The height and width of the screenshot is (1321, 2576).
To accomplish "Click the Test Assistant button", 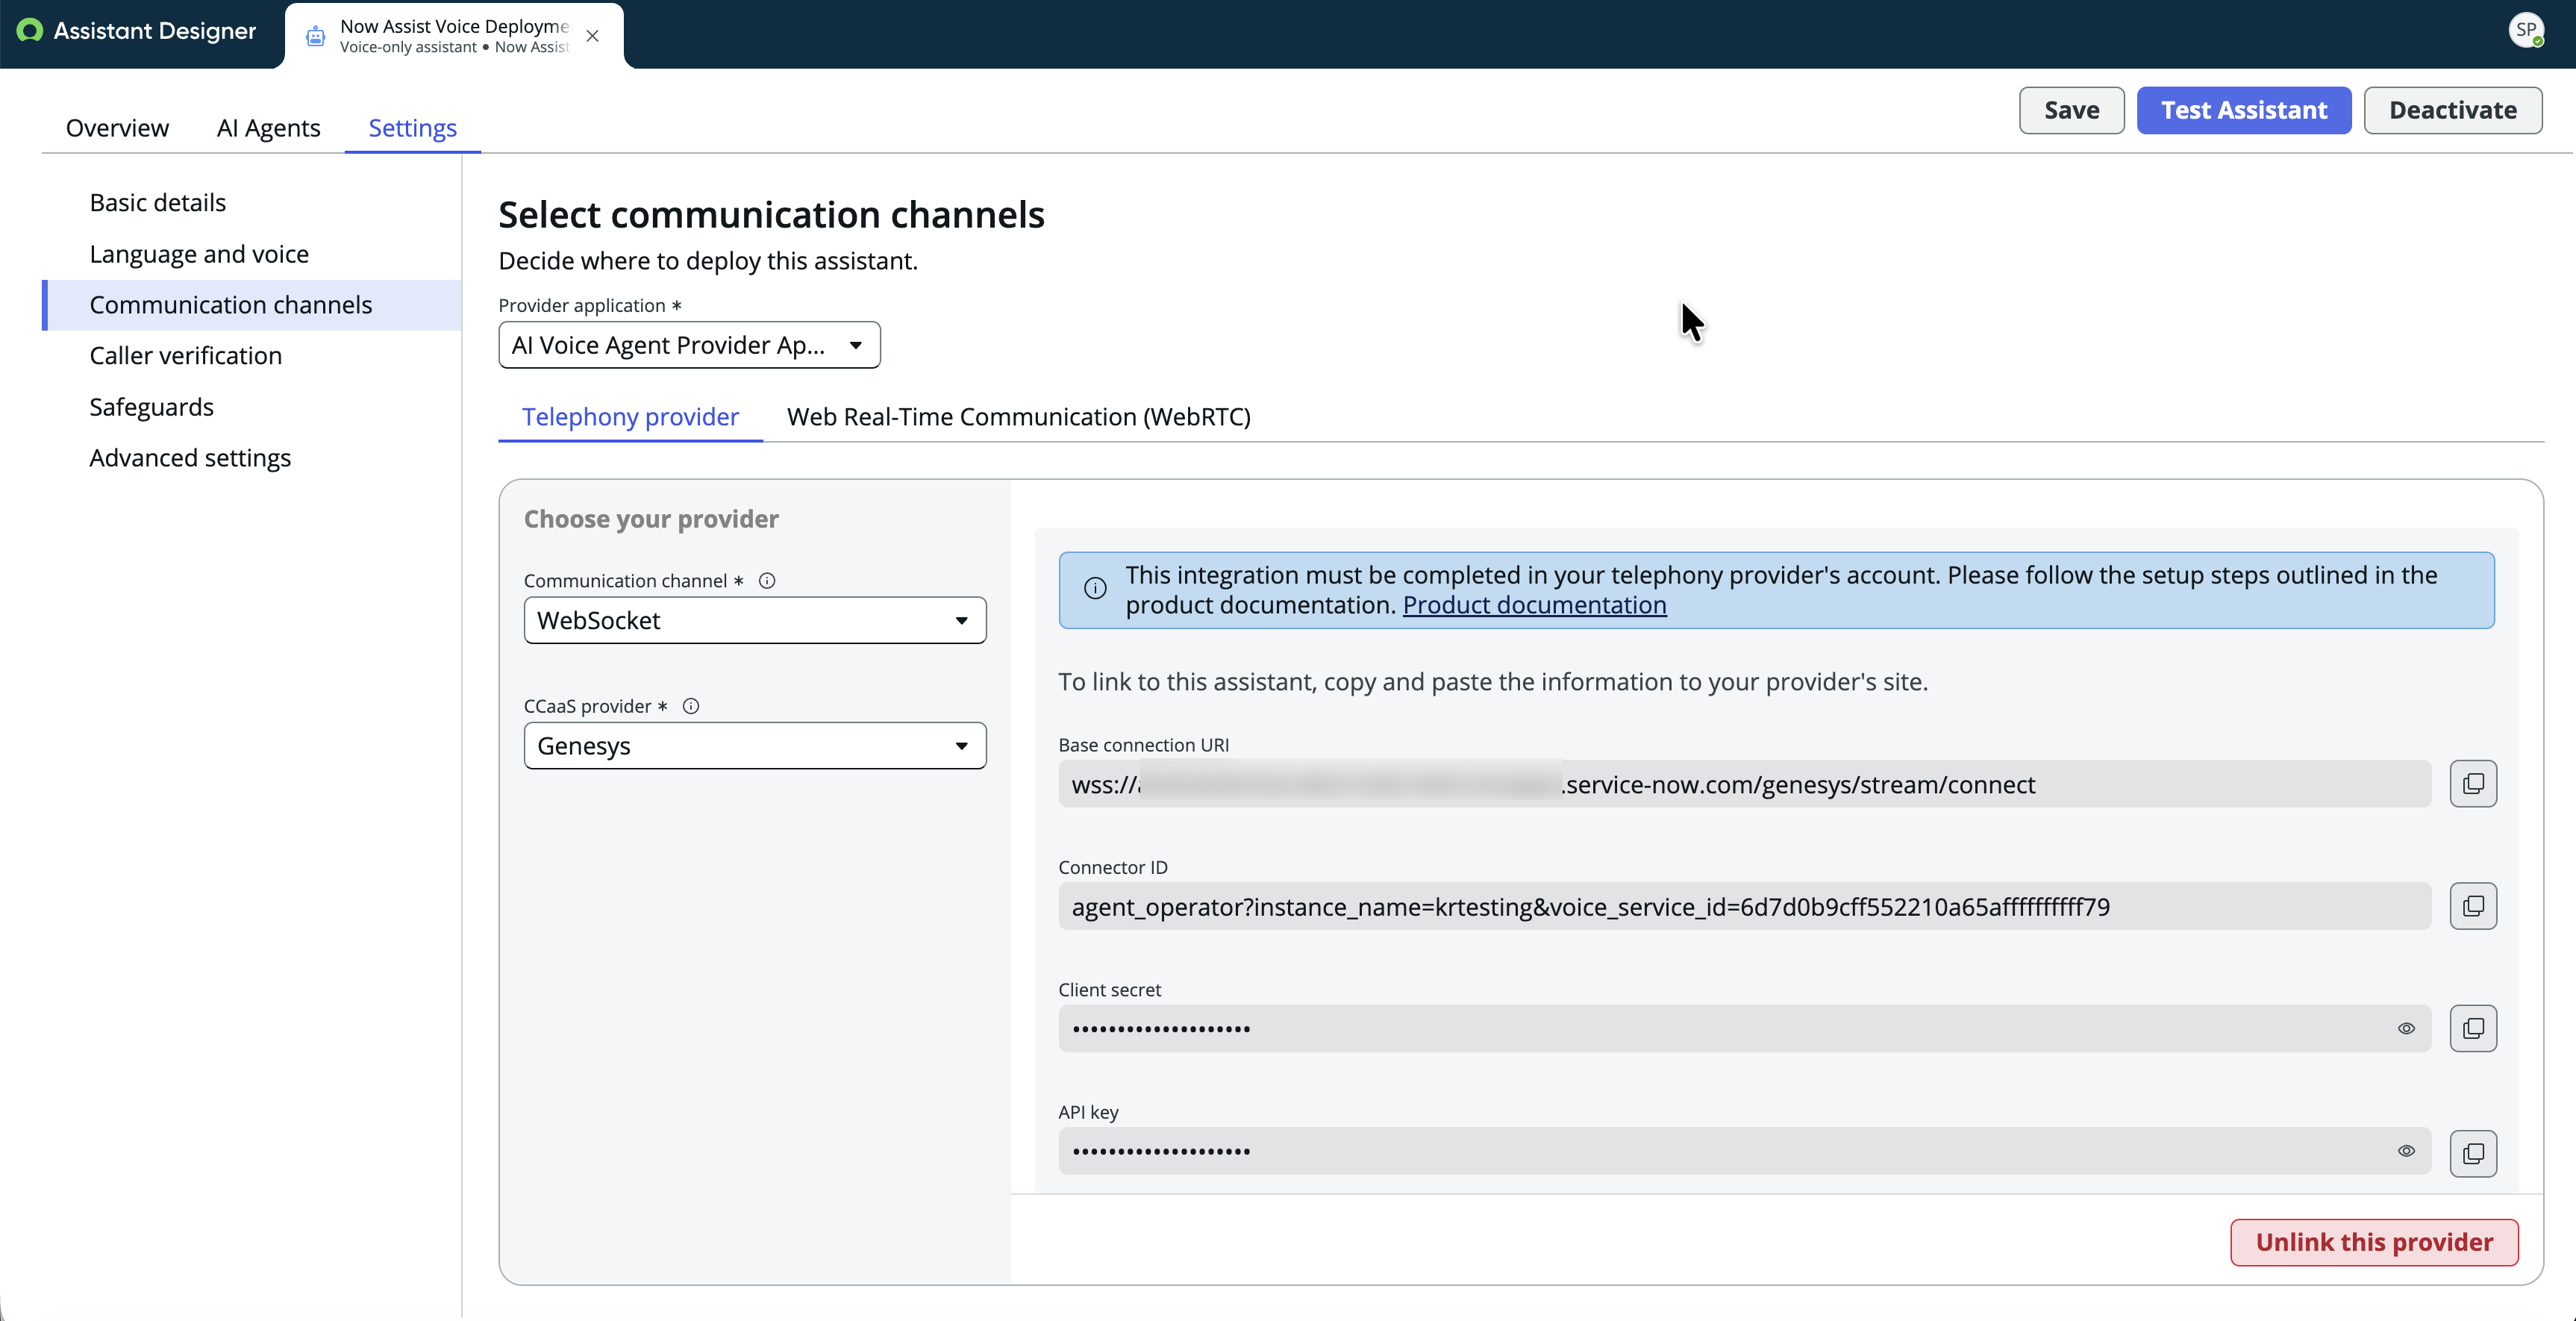I will [2244, 110].
